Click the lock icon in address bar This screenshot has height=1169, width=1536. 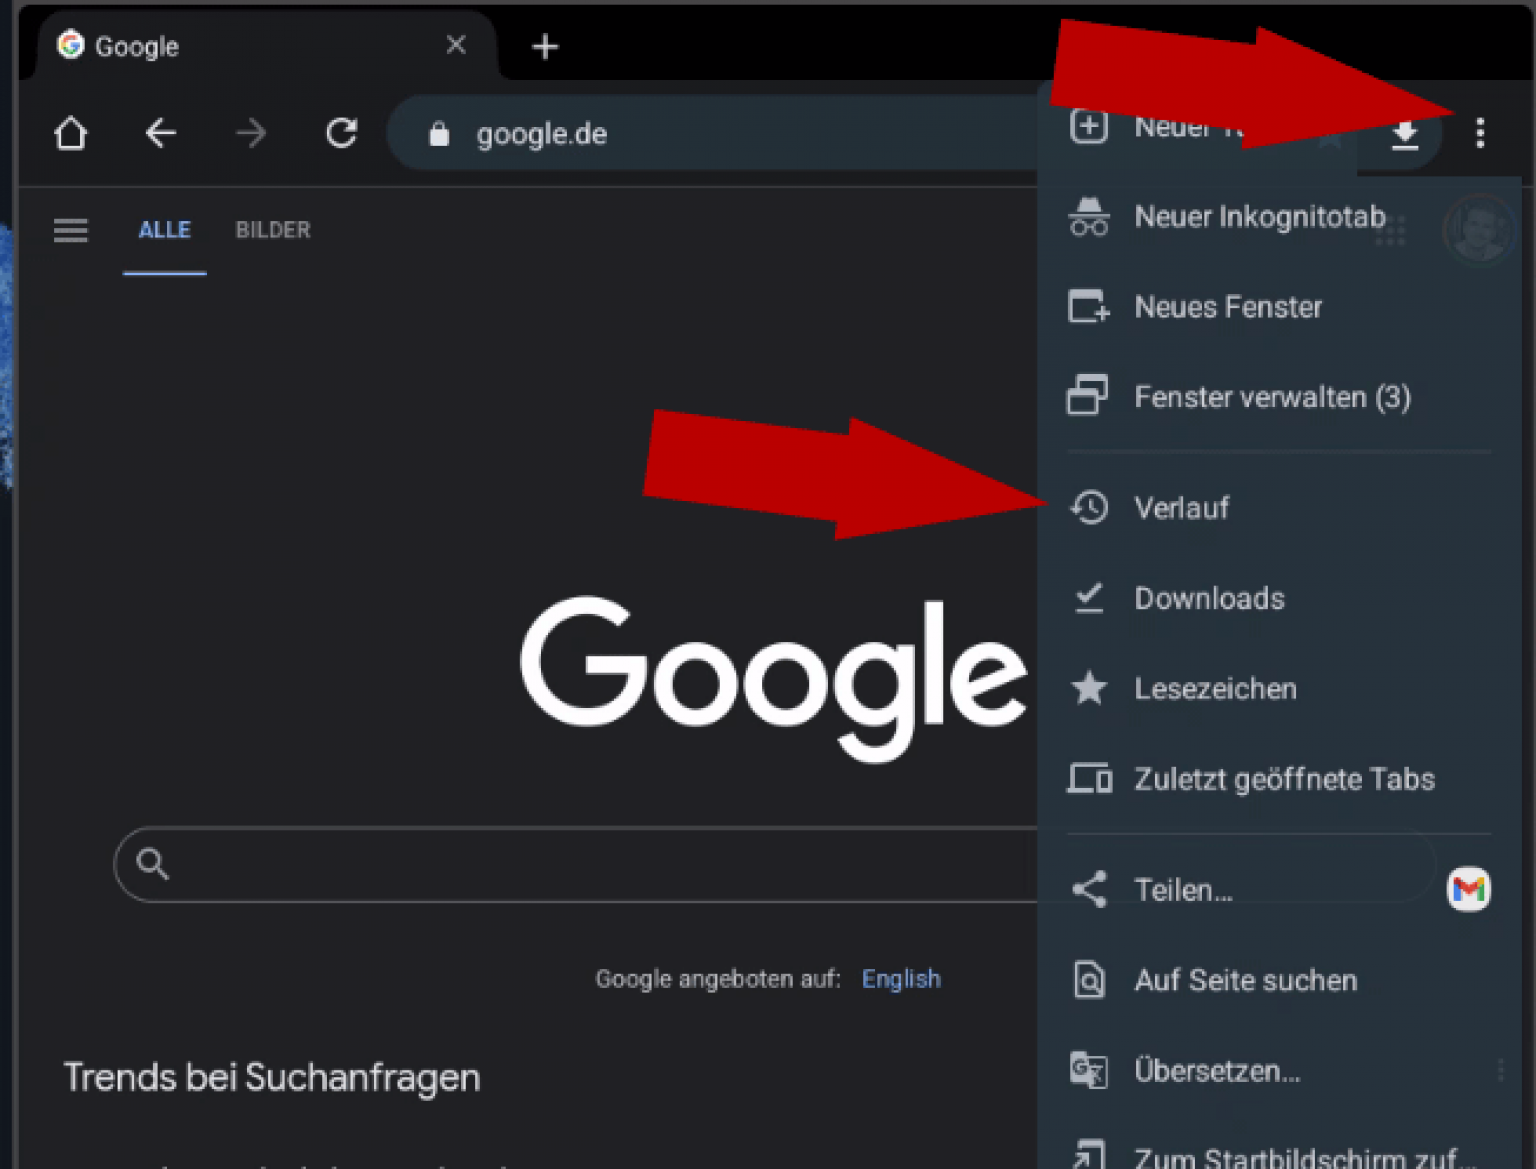coord(438,134)
